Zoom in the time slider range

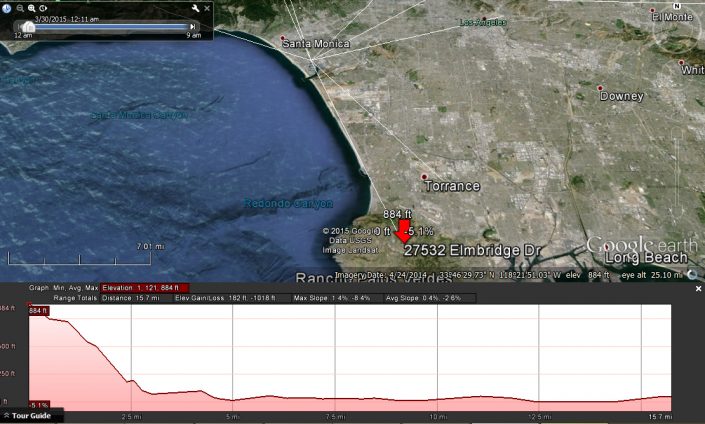click(31, 8)
